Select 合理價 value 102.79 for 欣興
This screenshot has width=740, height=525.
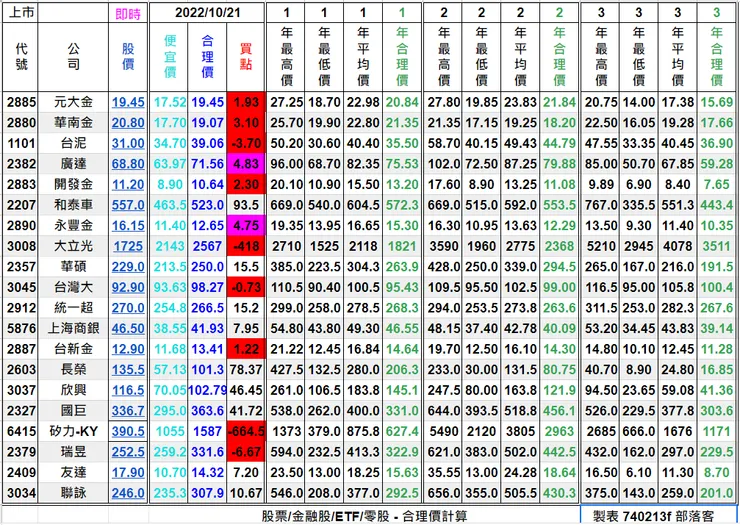(208, 390)
